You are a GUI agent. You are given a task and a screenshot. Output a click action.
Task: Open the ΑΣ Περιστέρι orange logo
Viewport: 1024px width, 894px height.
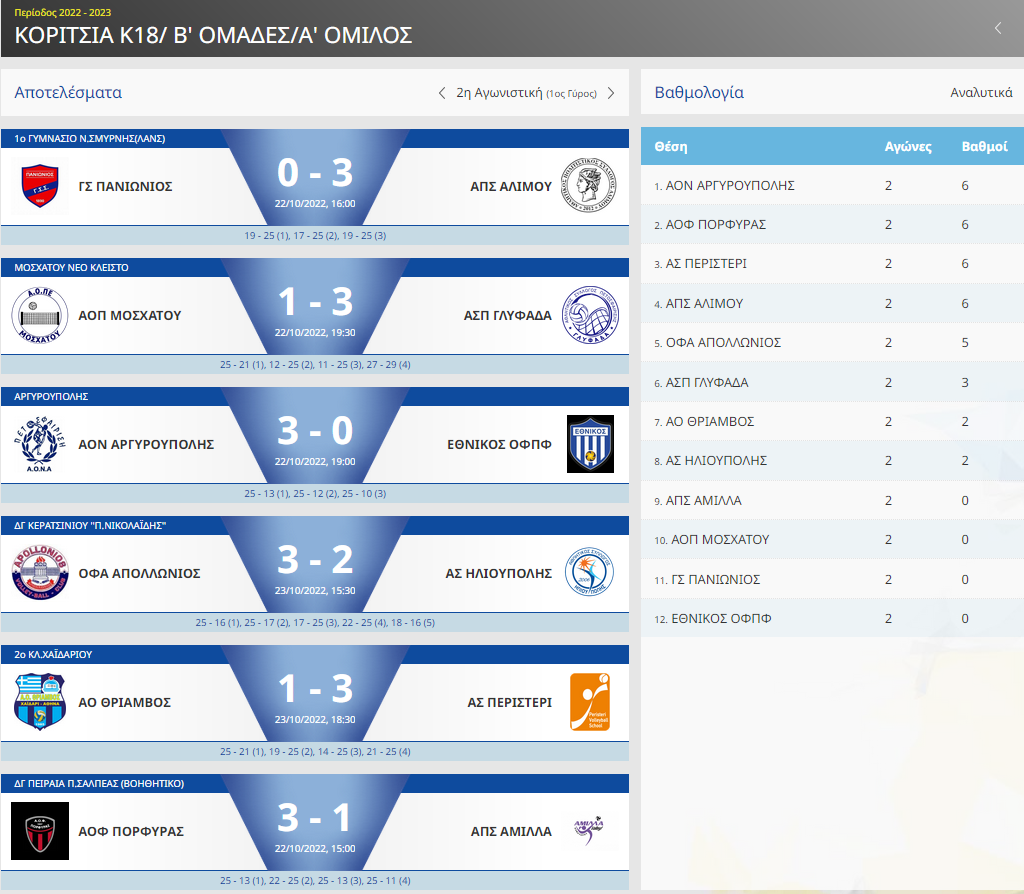590,702
